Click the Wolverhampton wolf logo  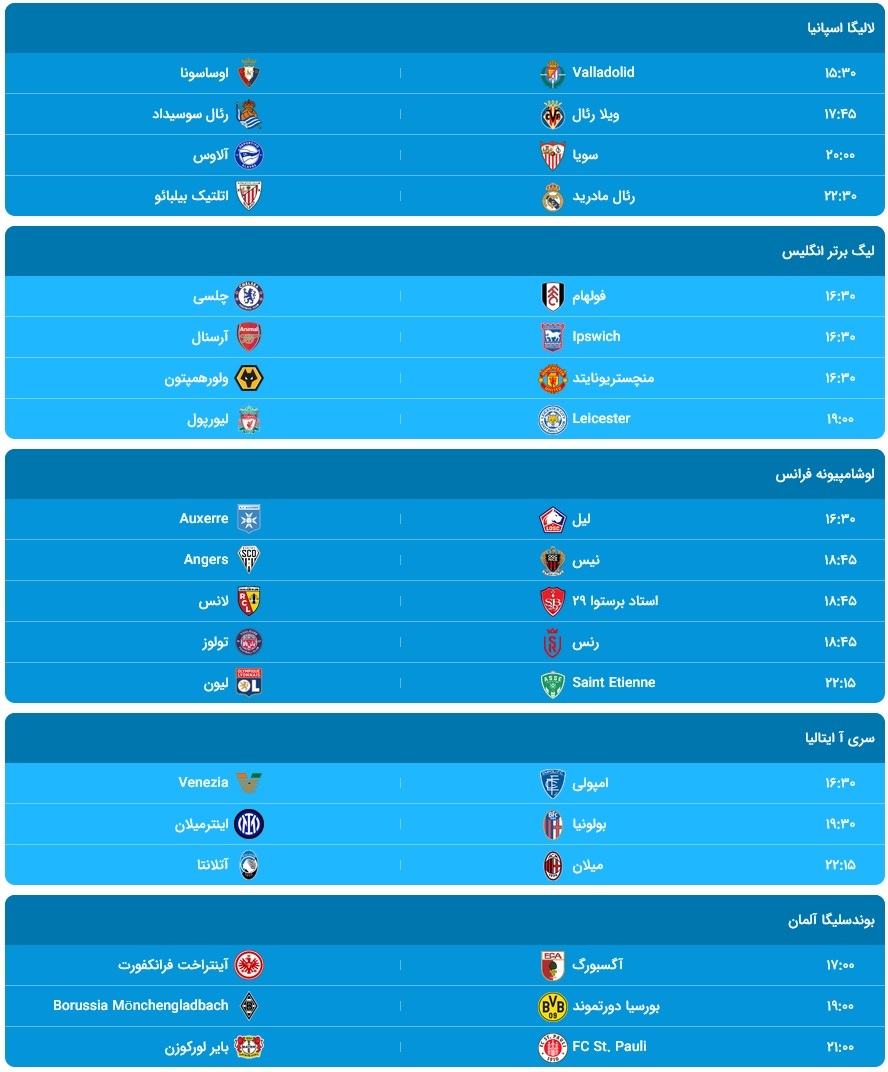pyautogui.click(x=249, y=379)
